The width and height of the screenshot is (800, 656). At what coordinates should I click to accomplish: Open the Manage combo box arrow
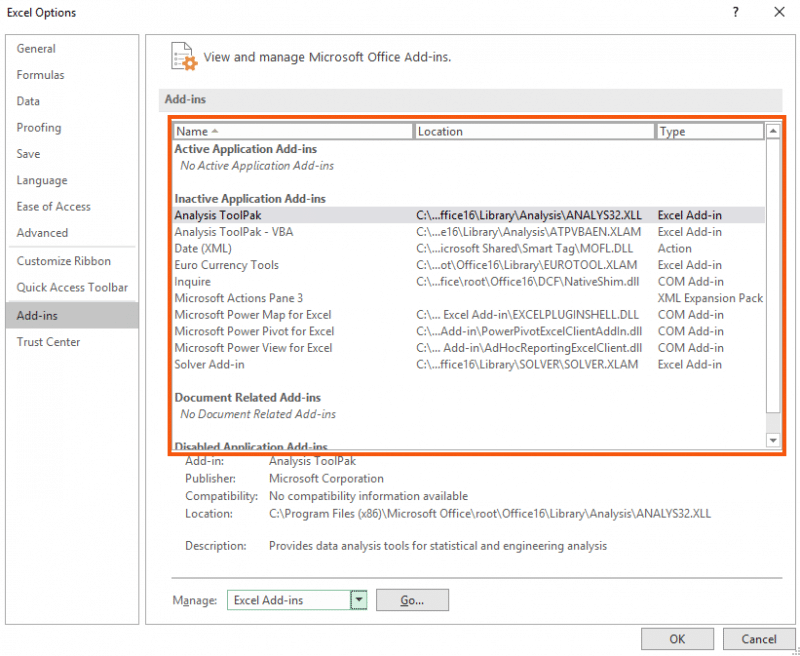tap(360, 600)
